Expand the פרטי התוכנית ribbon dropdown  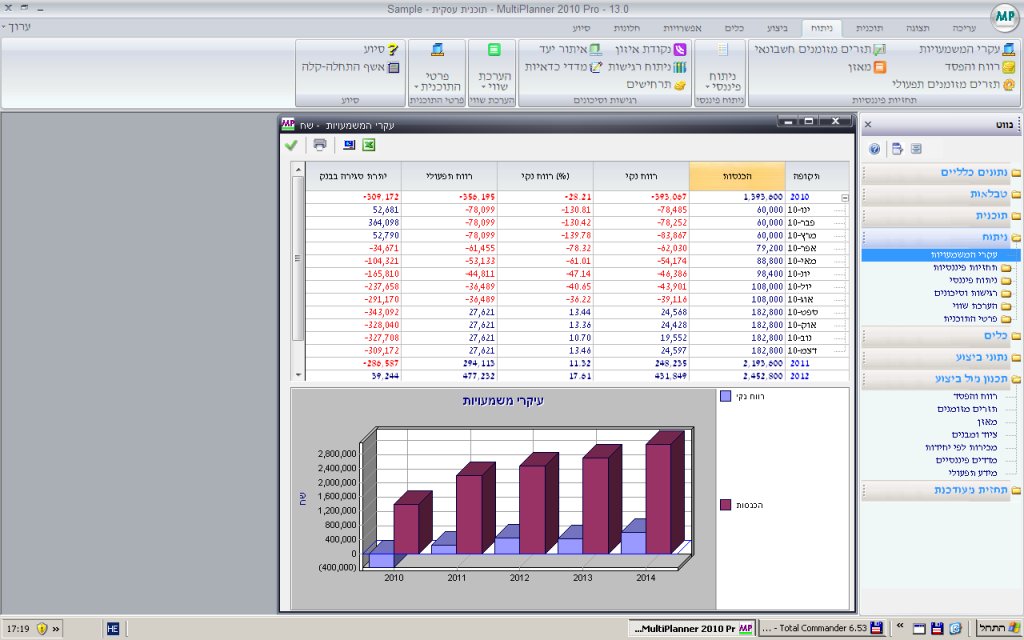(x=437, y=80)
